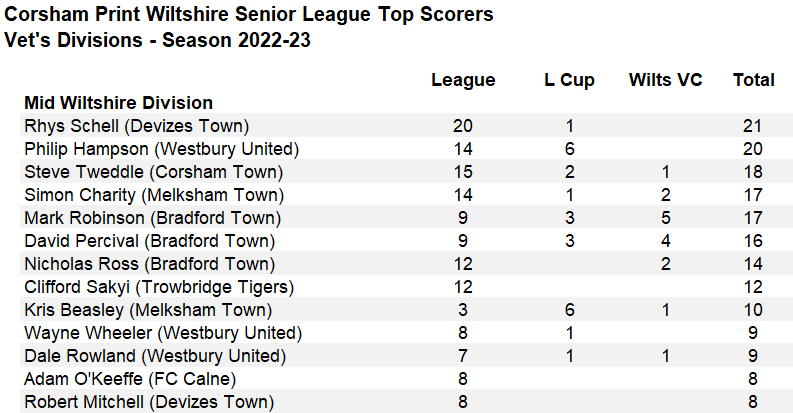
Task: Select Wayne Wheeler (Westbury United) row
Action: click(x=163, y=333)
